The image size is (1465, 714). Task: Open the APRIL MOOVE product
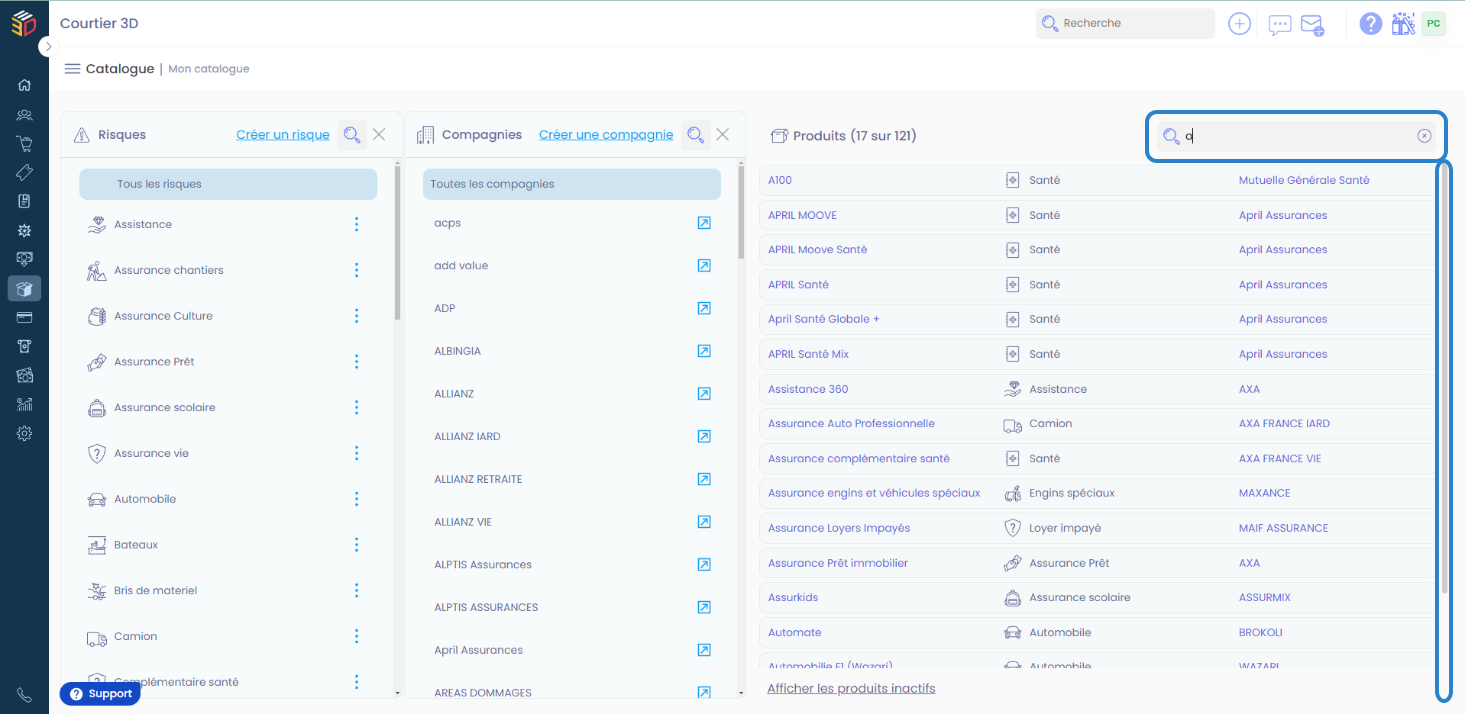802,215
